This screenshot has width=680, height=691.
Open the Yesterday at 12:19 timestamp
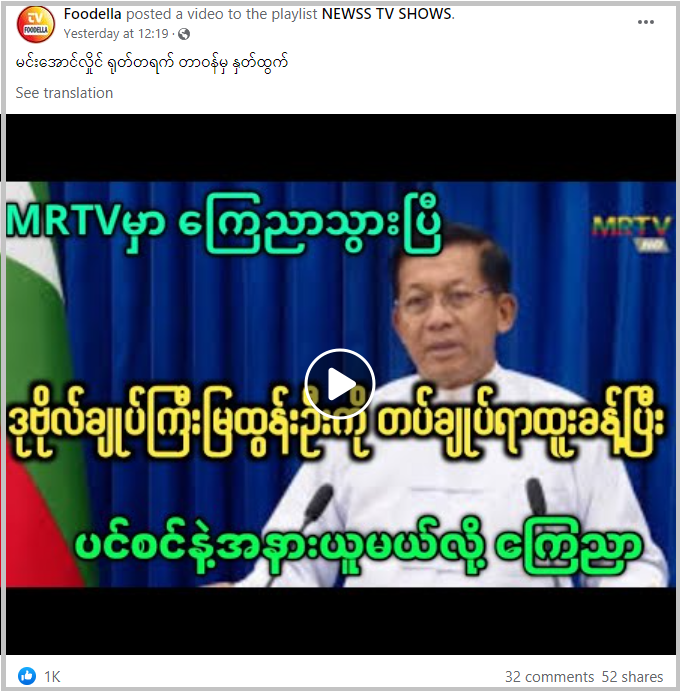coord(116,34)
